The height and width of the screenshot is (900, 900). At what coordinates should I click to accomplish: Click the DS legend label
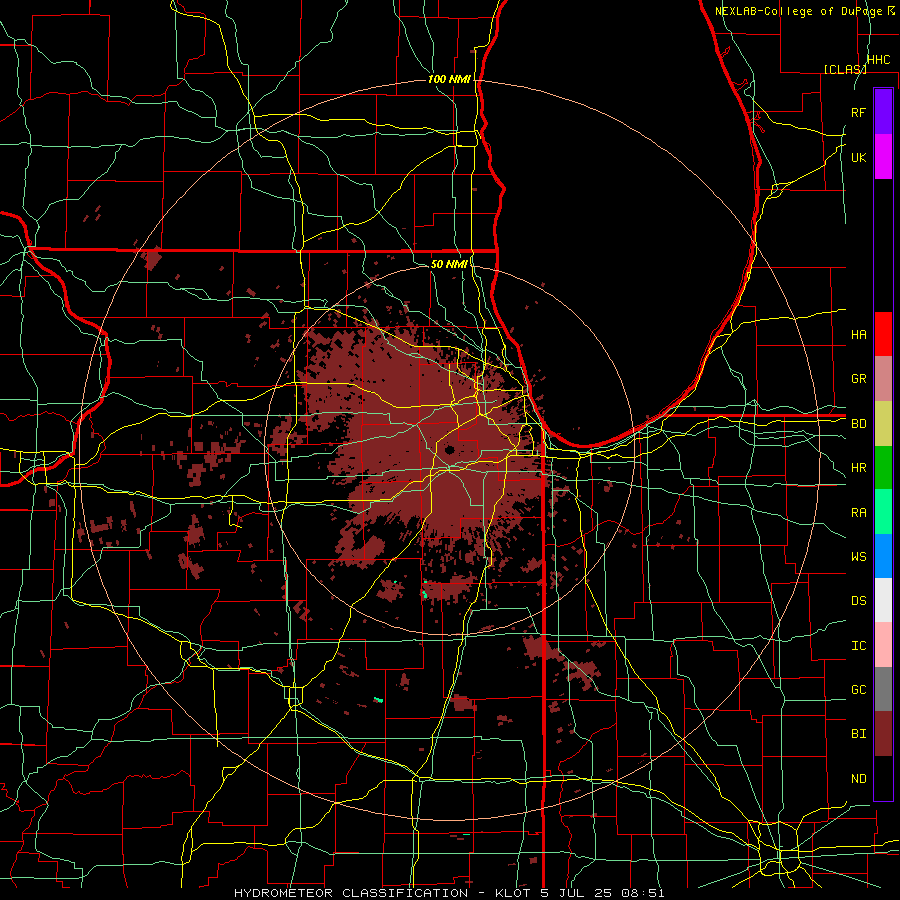tap(859, 601)
